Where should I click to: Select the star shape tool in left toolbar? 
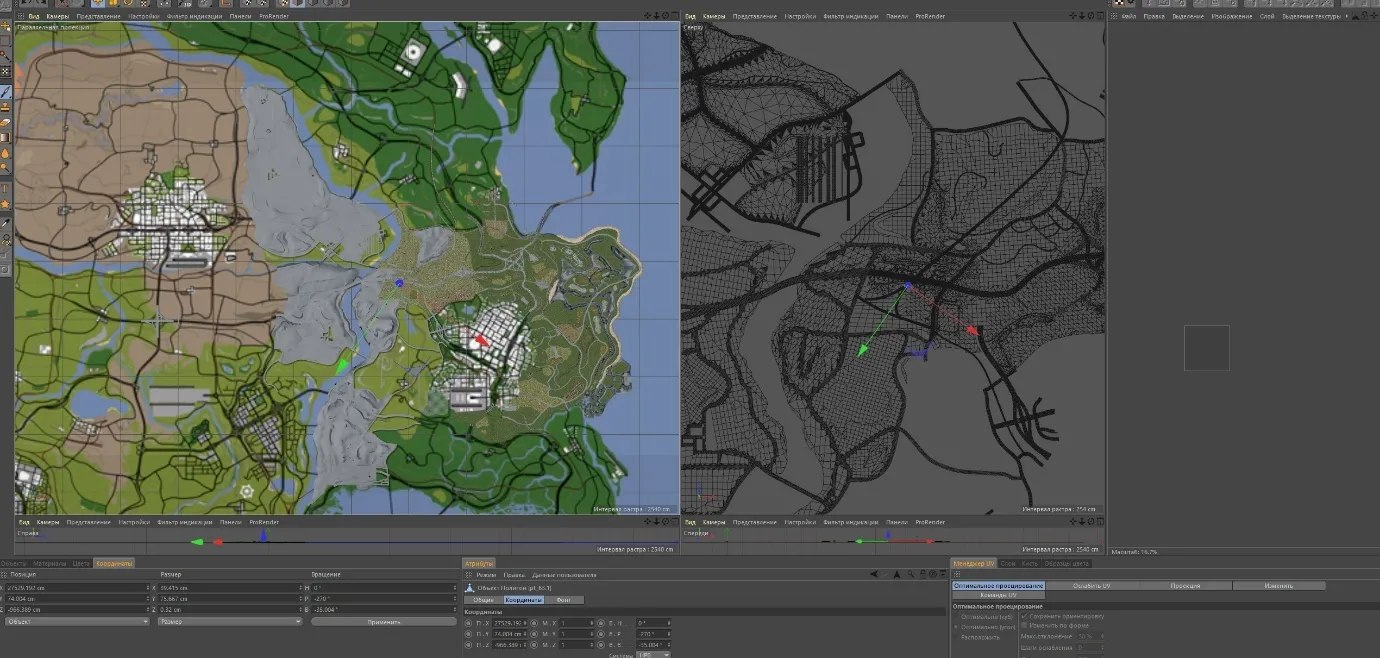(6, 203)
